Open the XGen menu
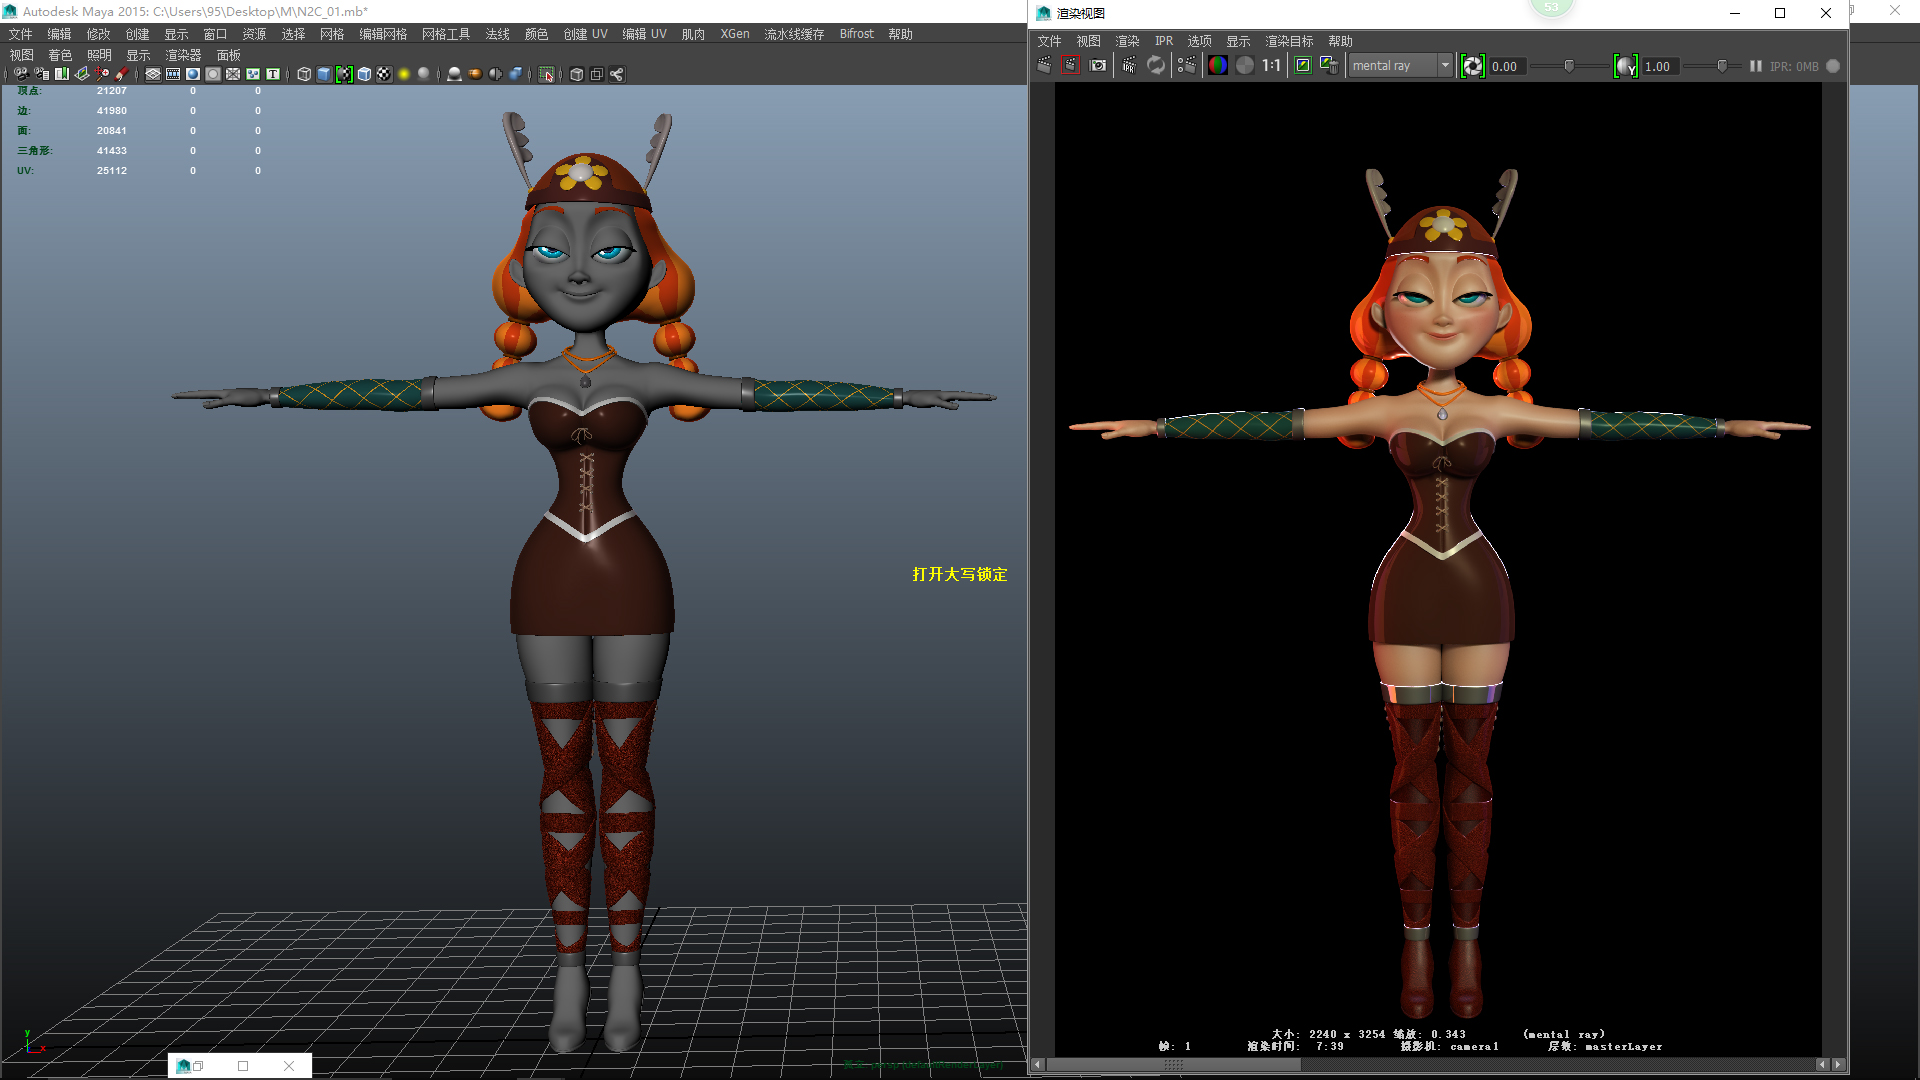The image size is (1920, 1080). click(x=735, y=34)
